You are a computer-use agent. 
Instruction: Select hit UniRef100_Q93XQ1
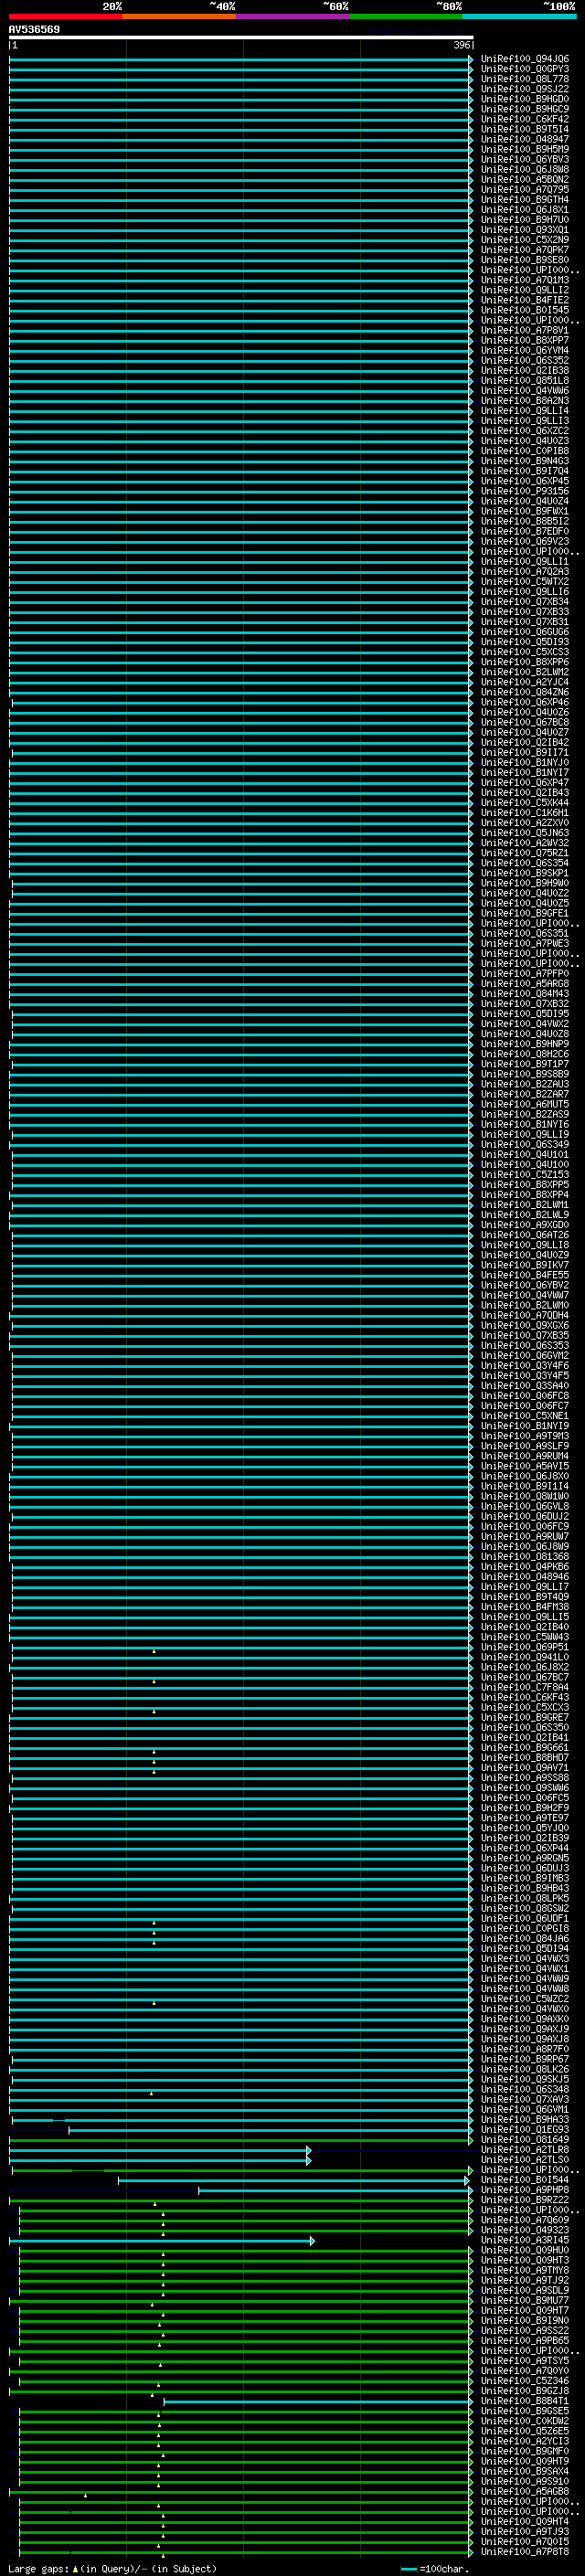tap(525, 229)
